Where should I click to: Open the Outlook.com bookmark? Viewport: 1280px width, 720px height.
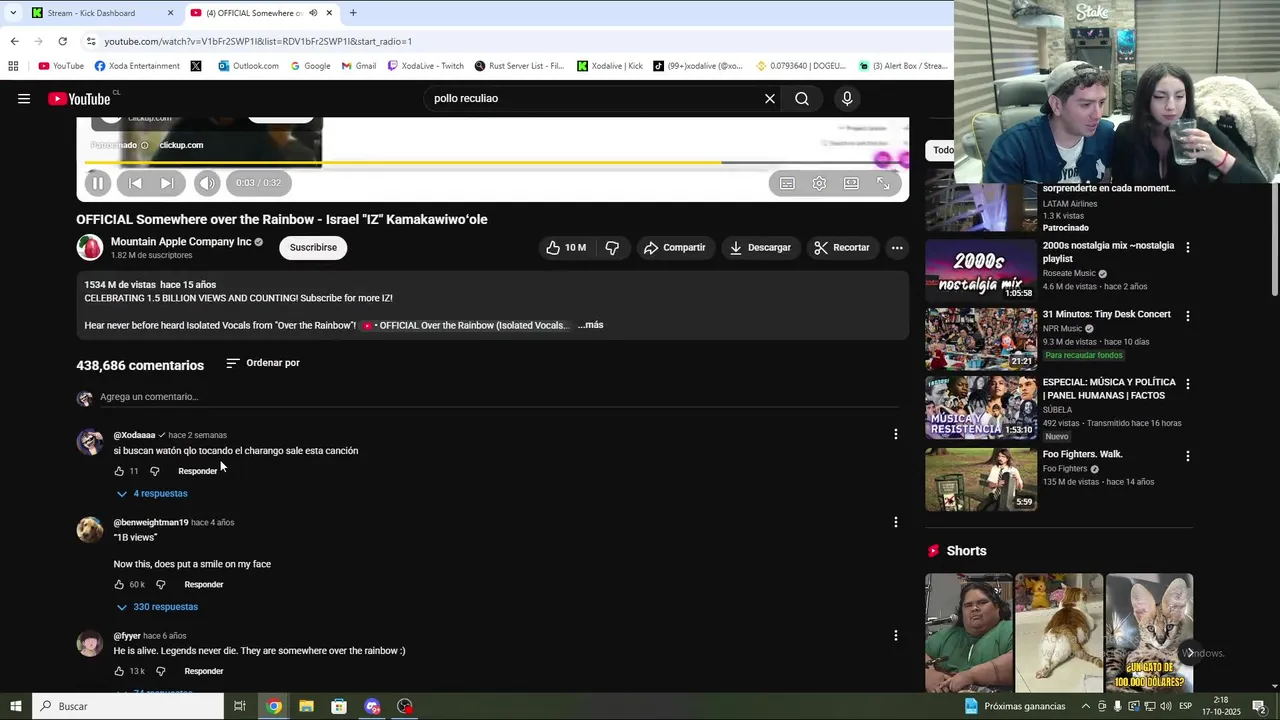[x=249, y=66]
